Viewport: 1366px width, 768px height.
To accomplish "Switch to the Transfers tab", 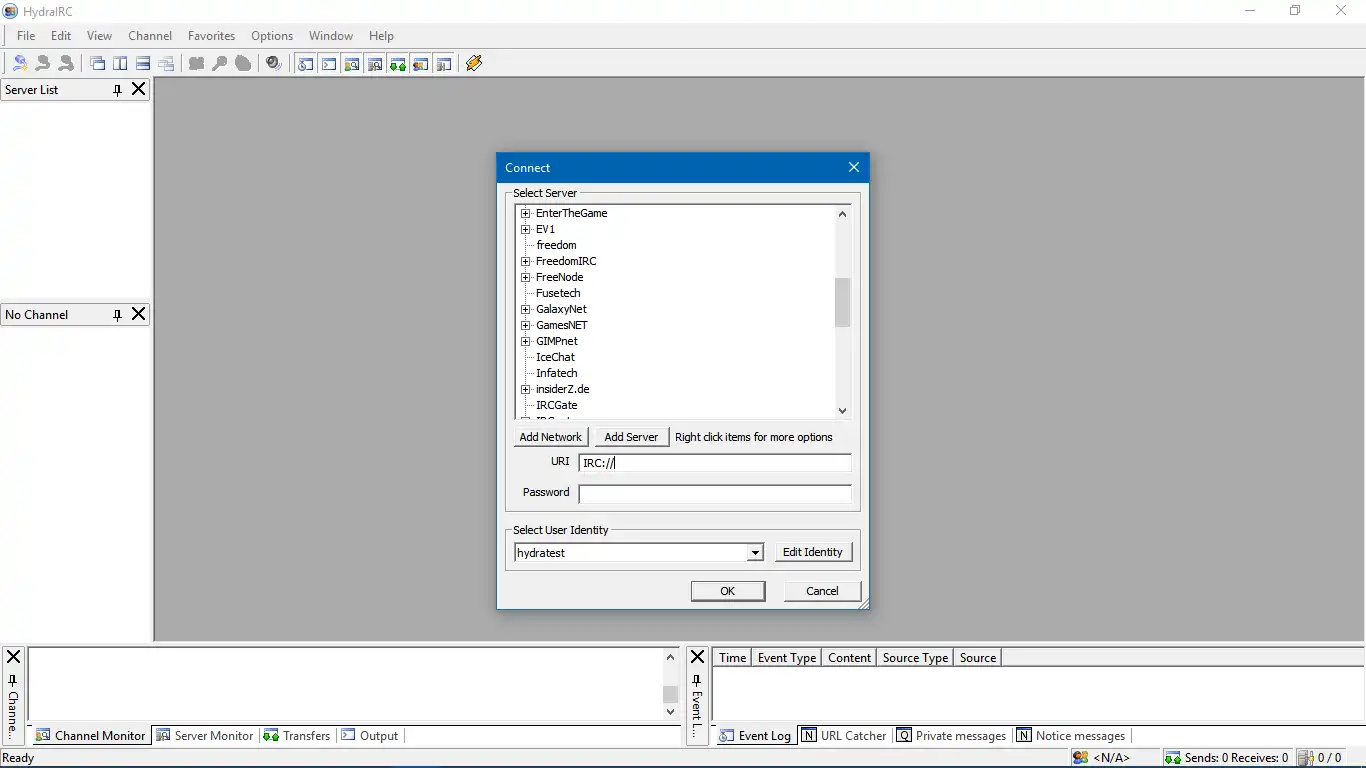I will (x=297, y=735).
